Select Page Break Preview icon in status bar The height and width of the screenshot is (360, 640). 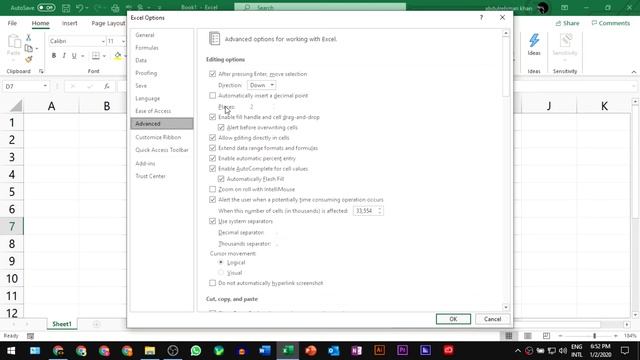tap(546, 336)
